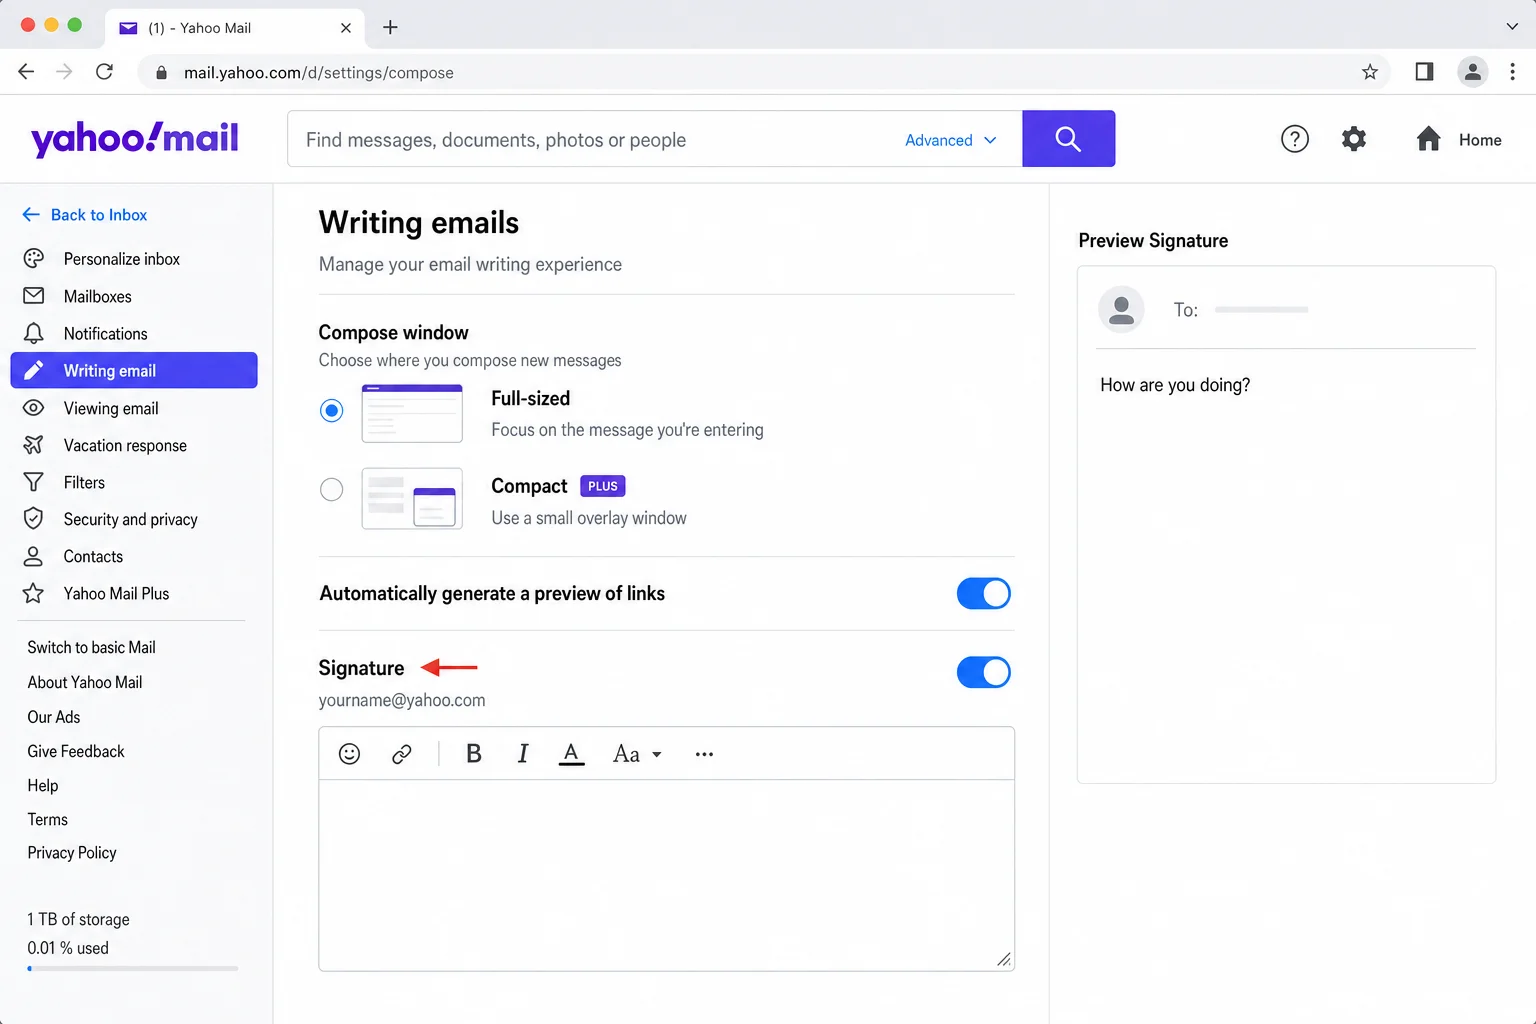The image size is (1536, 1024).
Task: Switch to basic Mail
Action: click(x=91, y=647)
